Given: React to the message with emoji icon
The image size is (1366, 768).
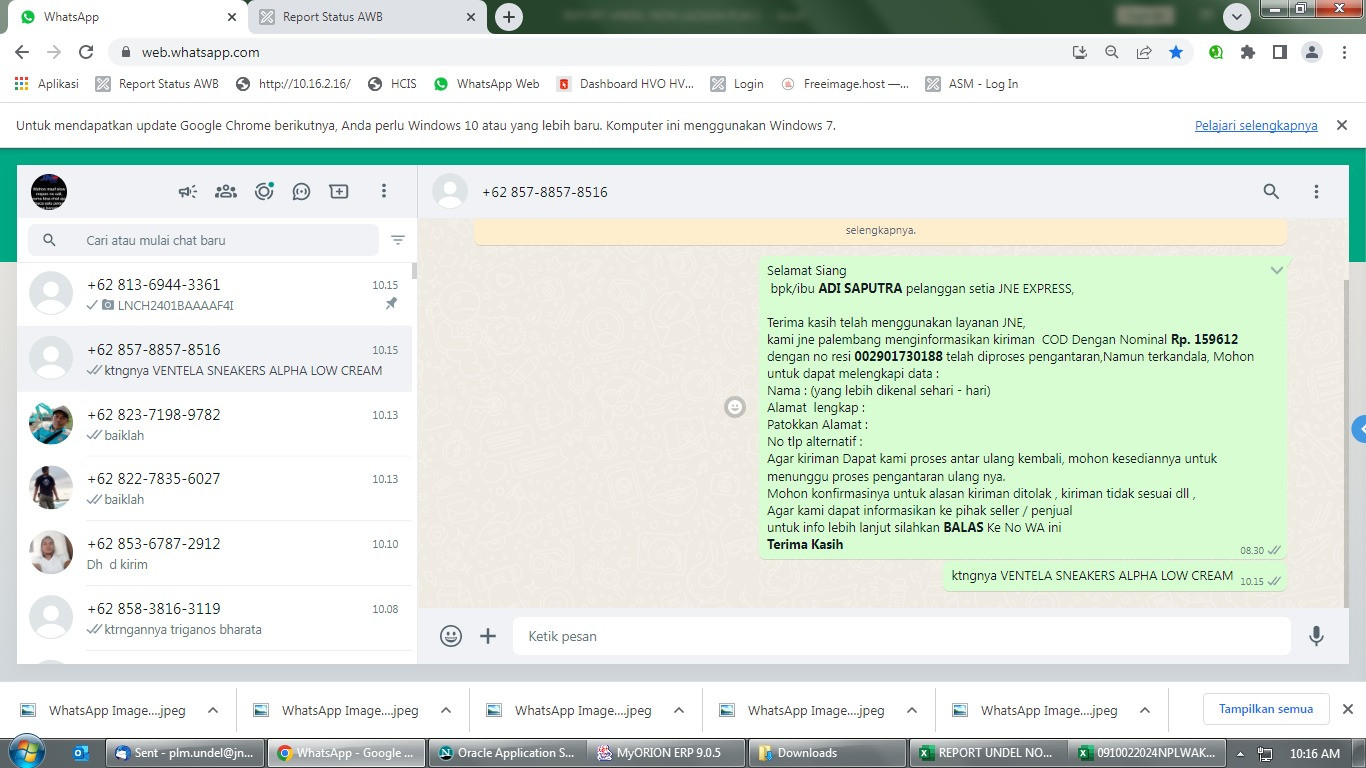Looking at the screenshot, I should click(x=735, y=407).
